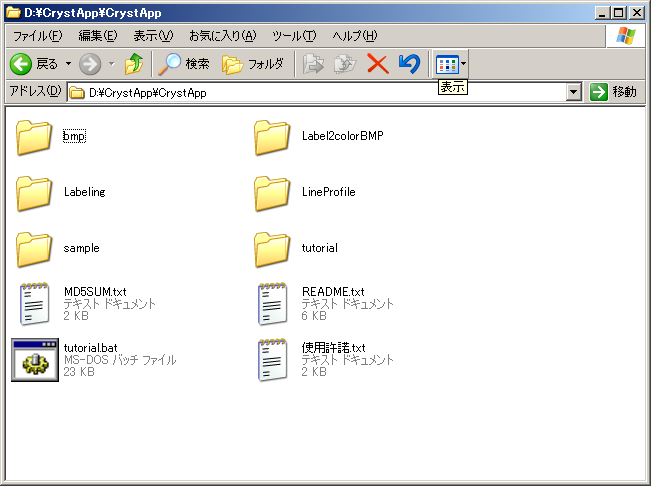The width and height of the screenshot is (651, 486).
Task: Minimize the CrystApp window
Action: pyautogui.click(x=602, y=13)
